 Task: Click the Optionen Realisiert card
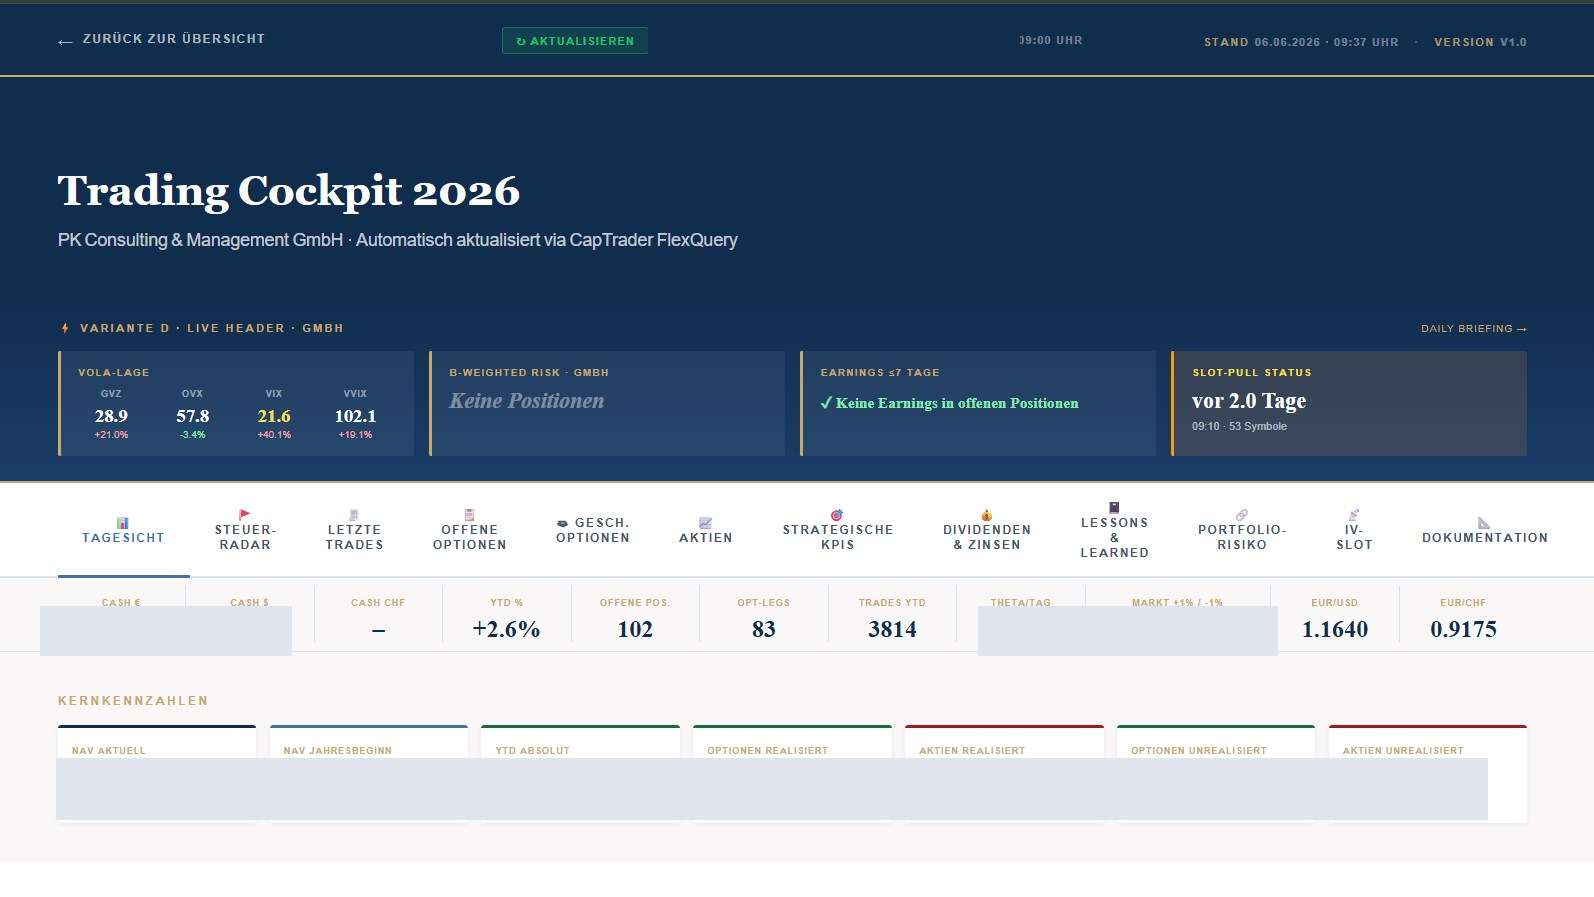[792, 774]
